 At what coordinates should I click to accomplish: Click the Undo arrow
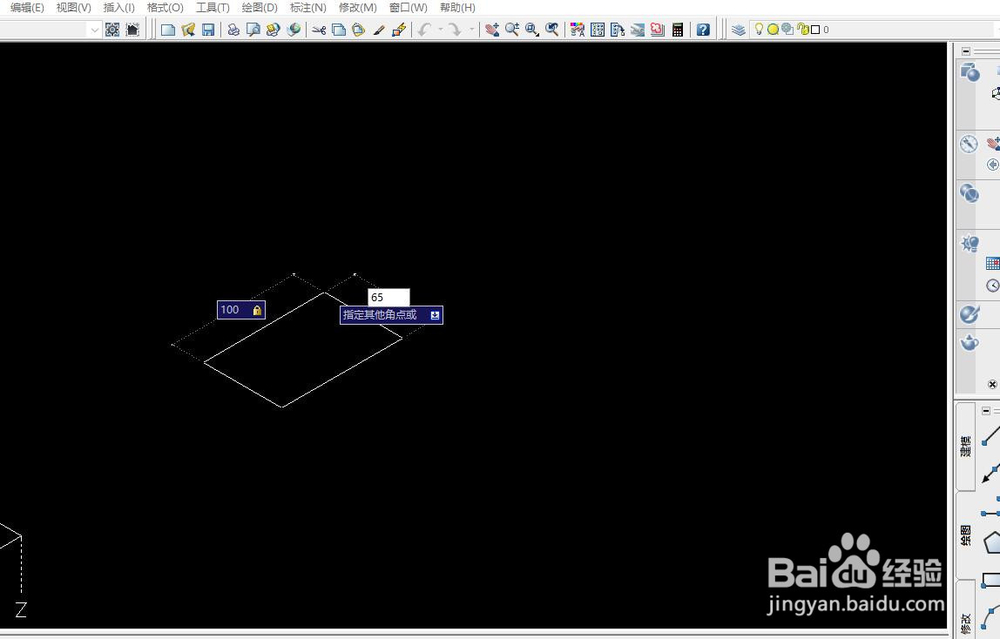coord(425,29)
